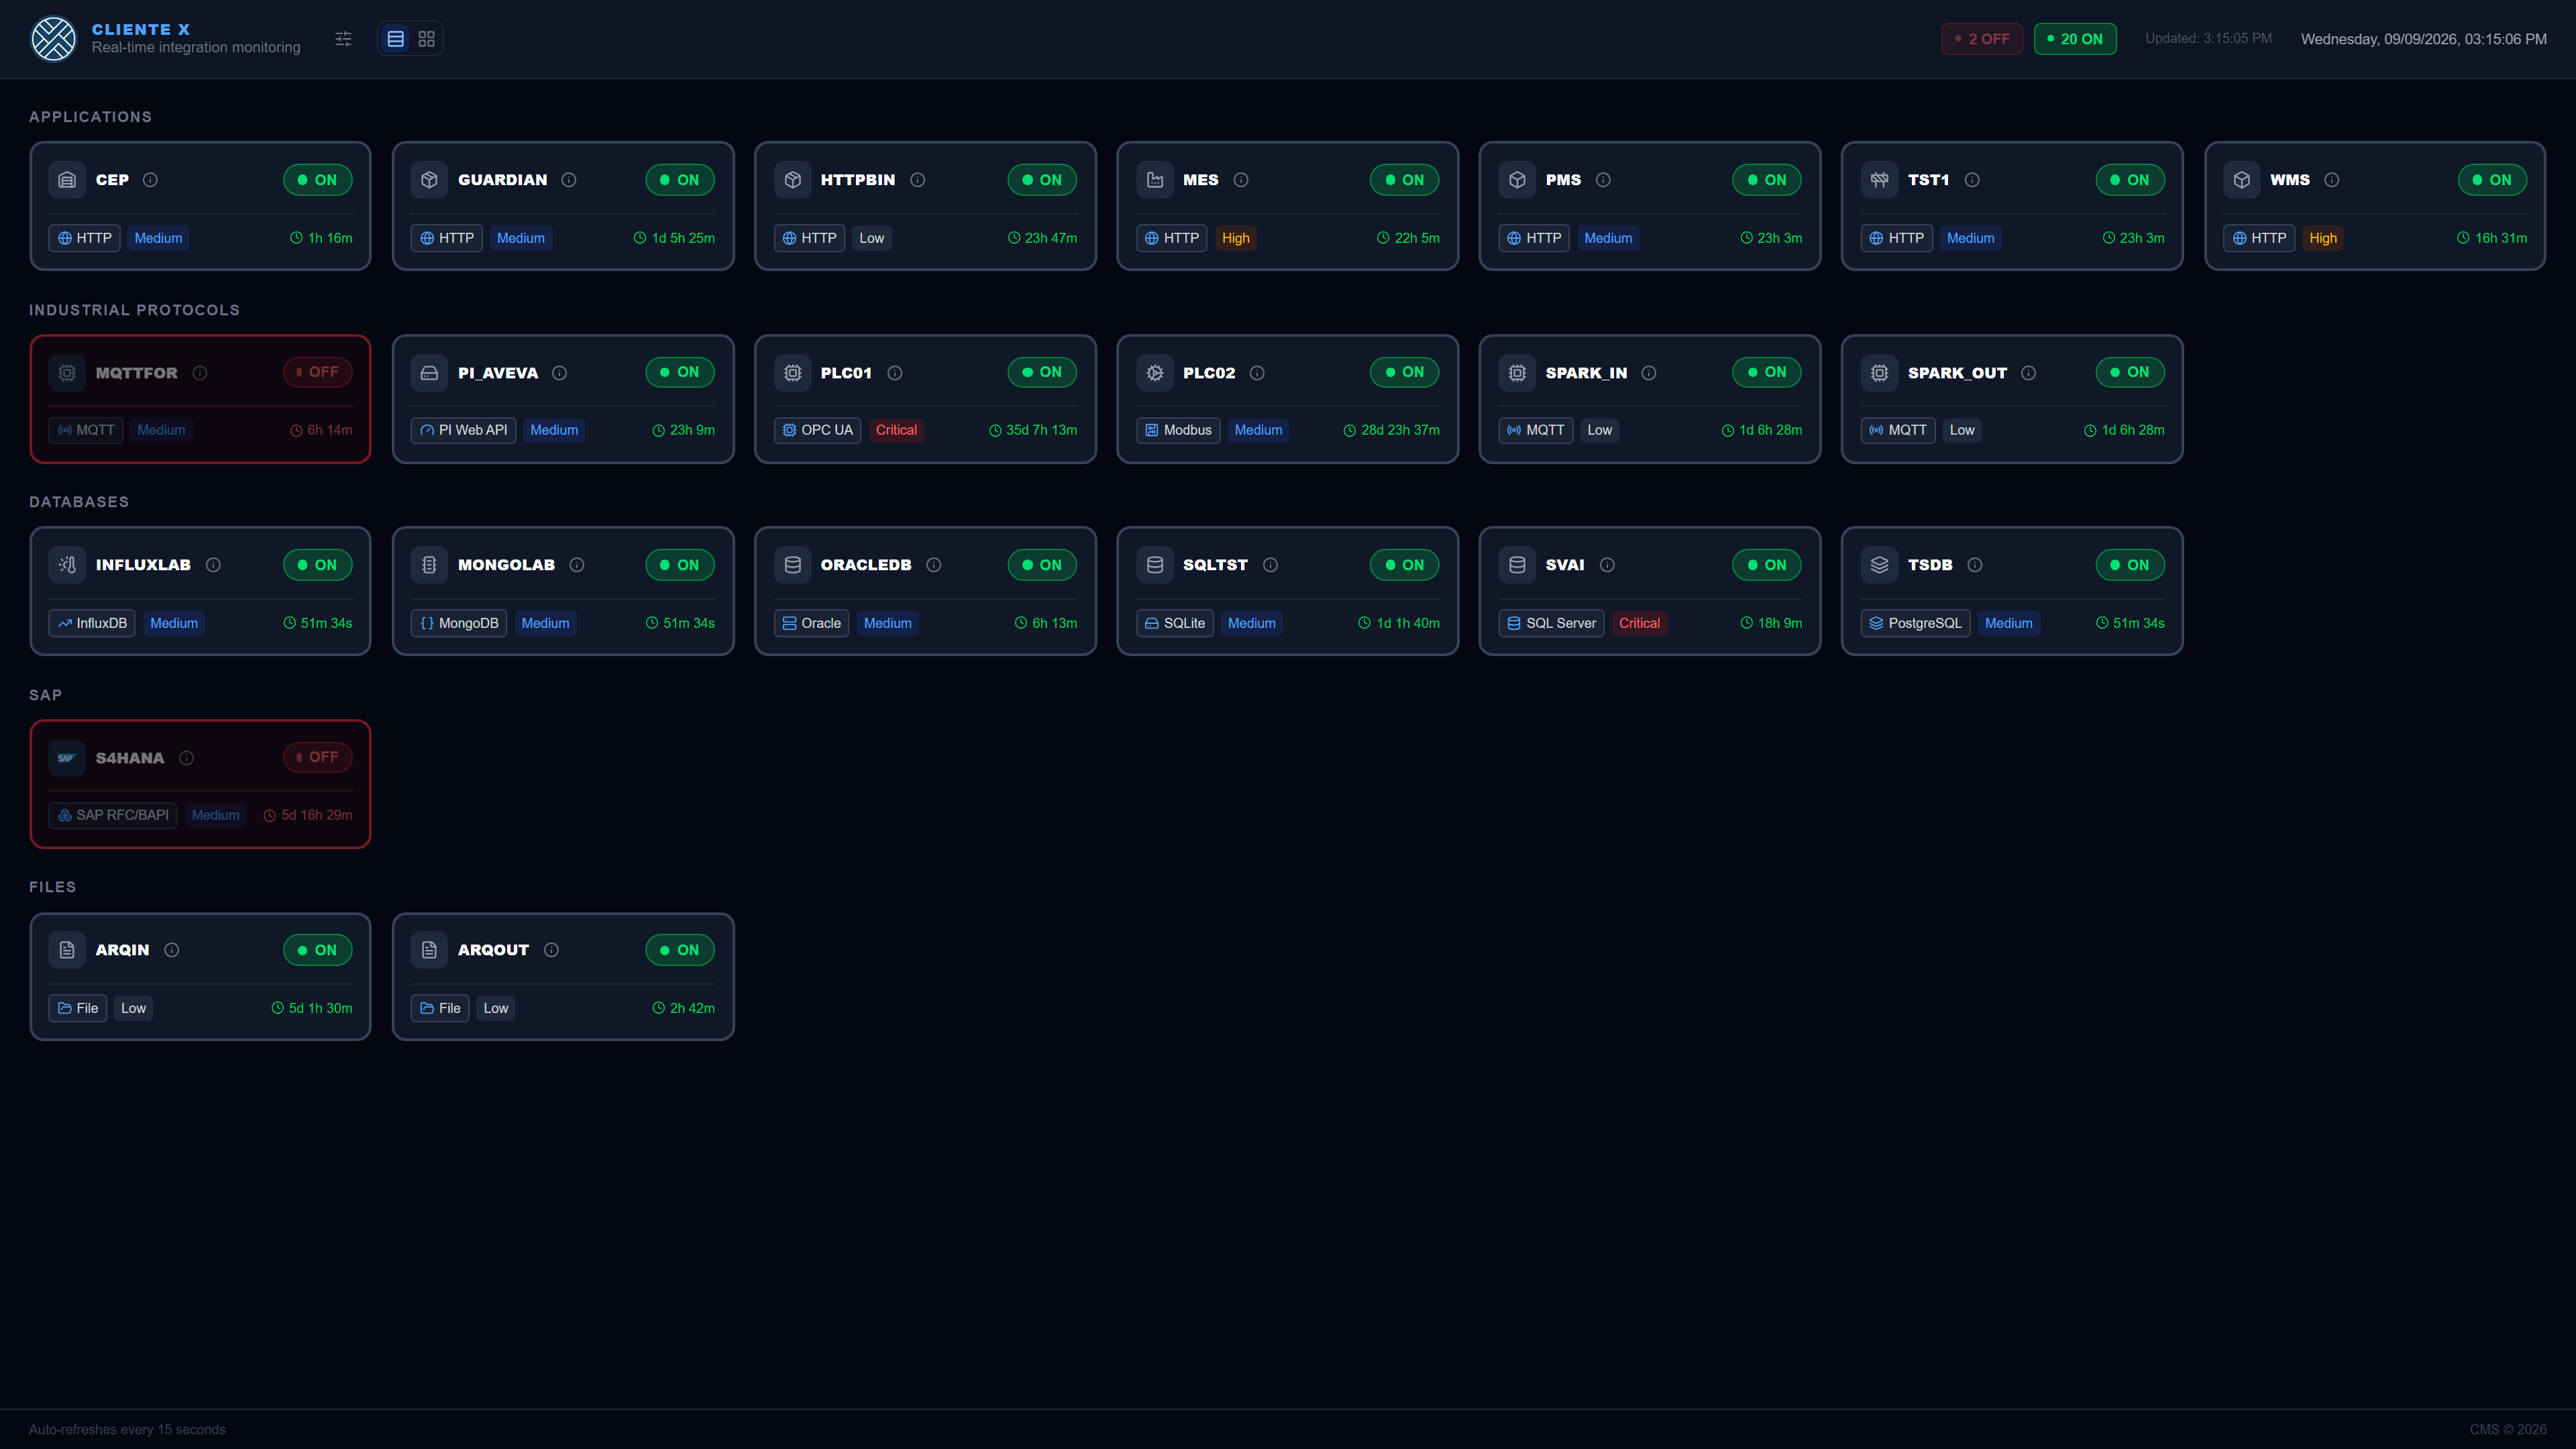The image size is (2576, 1449).
Task: Toggle the MQTTFOR OFF status pill
Action: [x=318, y=372]
